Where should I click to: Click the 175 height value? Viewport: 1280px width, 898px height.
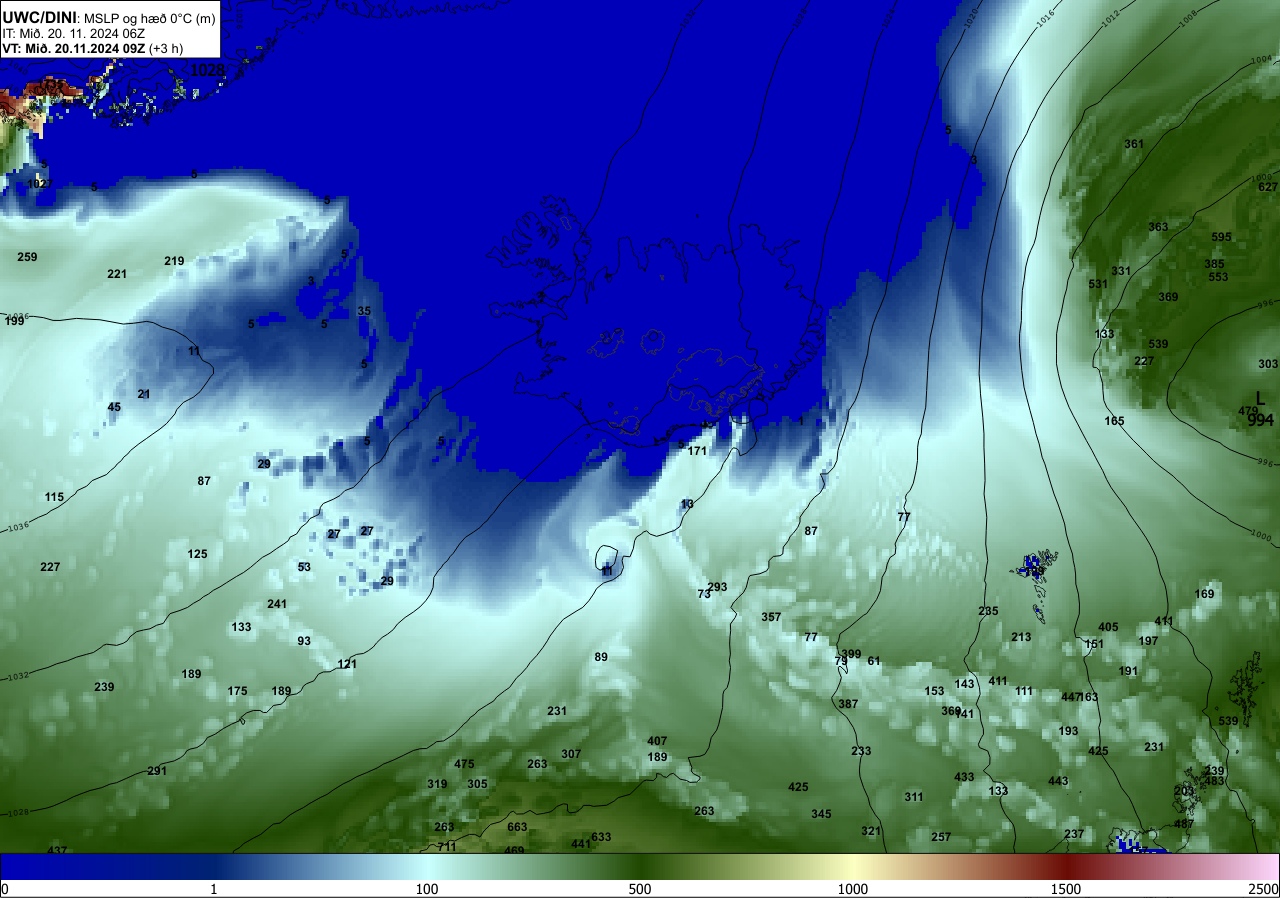coord(237,691)
